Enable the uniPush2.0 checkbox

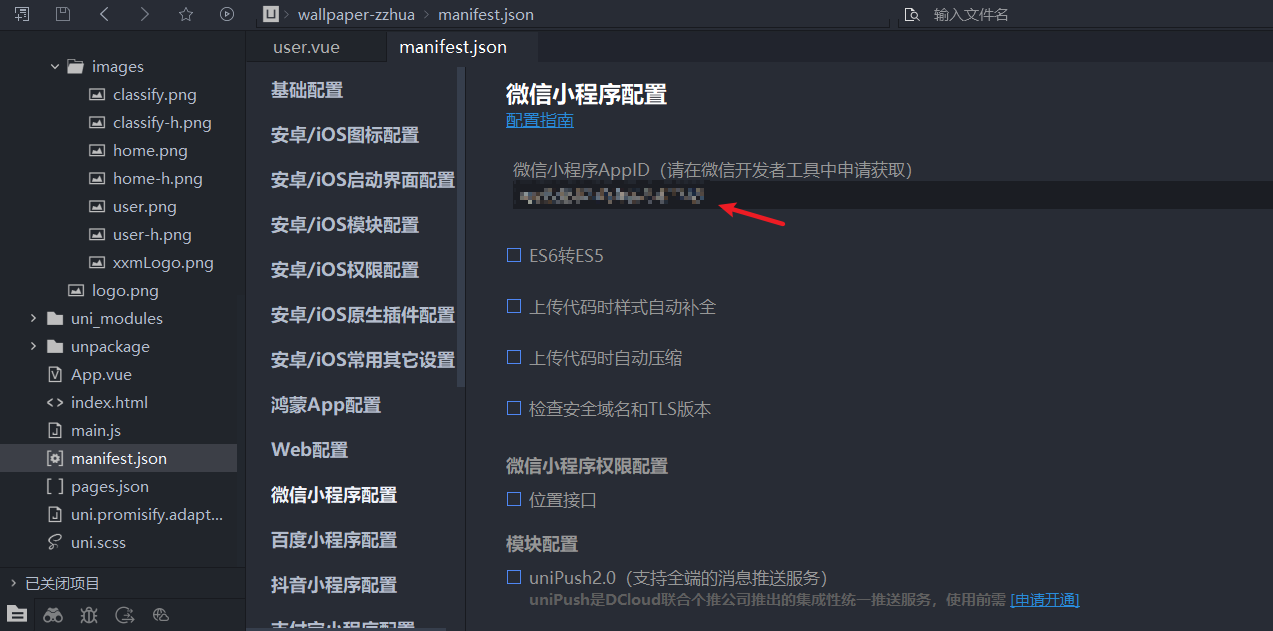(514, 578)
